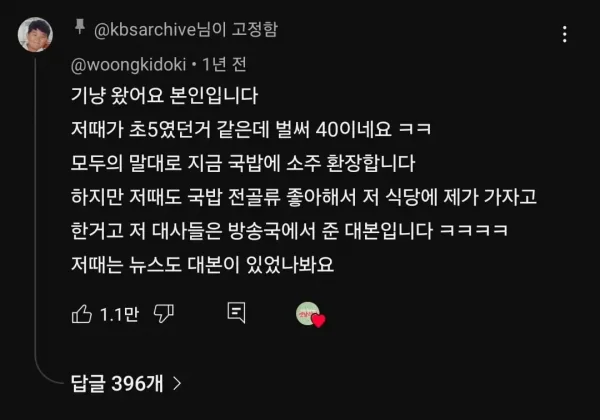Click the pin icon beside @kbsarchive
The height and width of the screenshot is (420, 600).
tap(80, 26)
